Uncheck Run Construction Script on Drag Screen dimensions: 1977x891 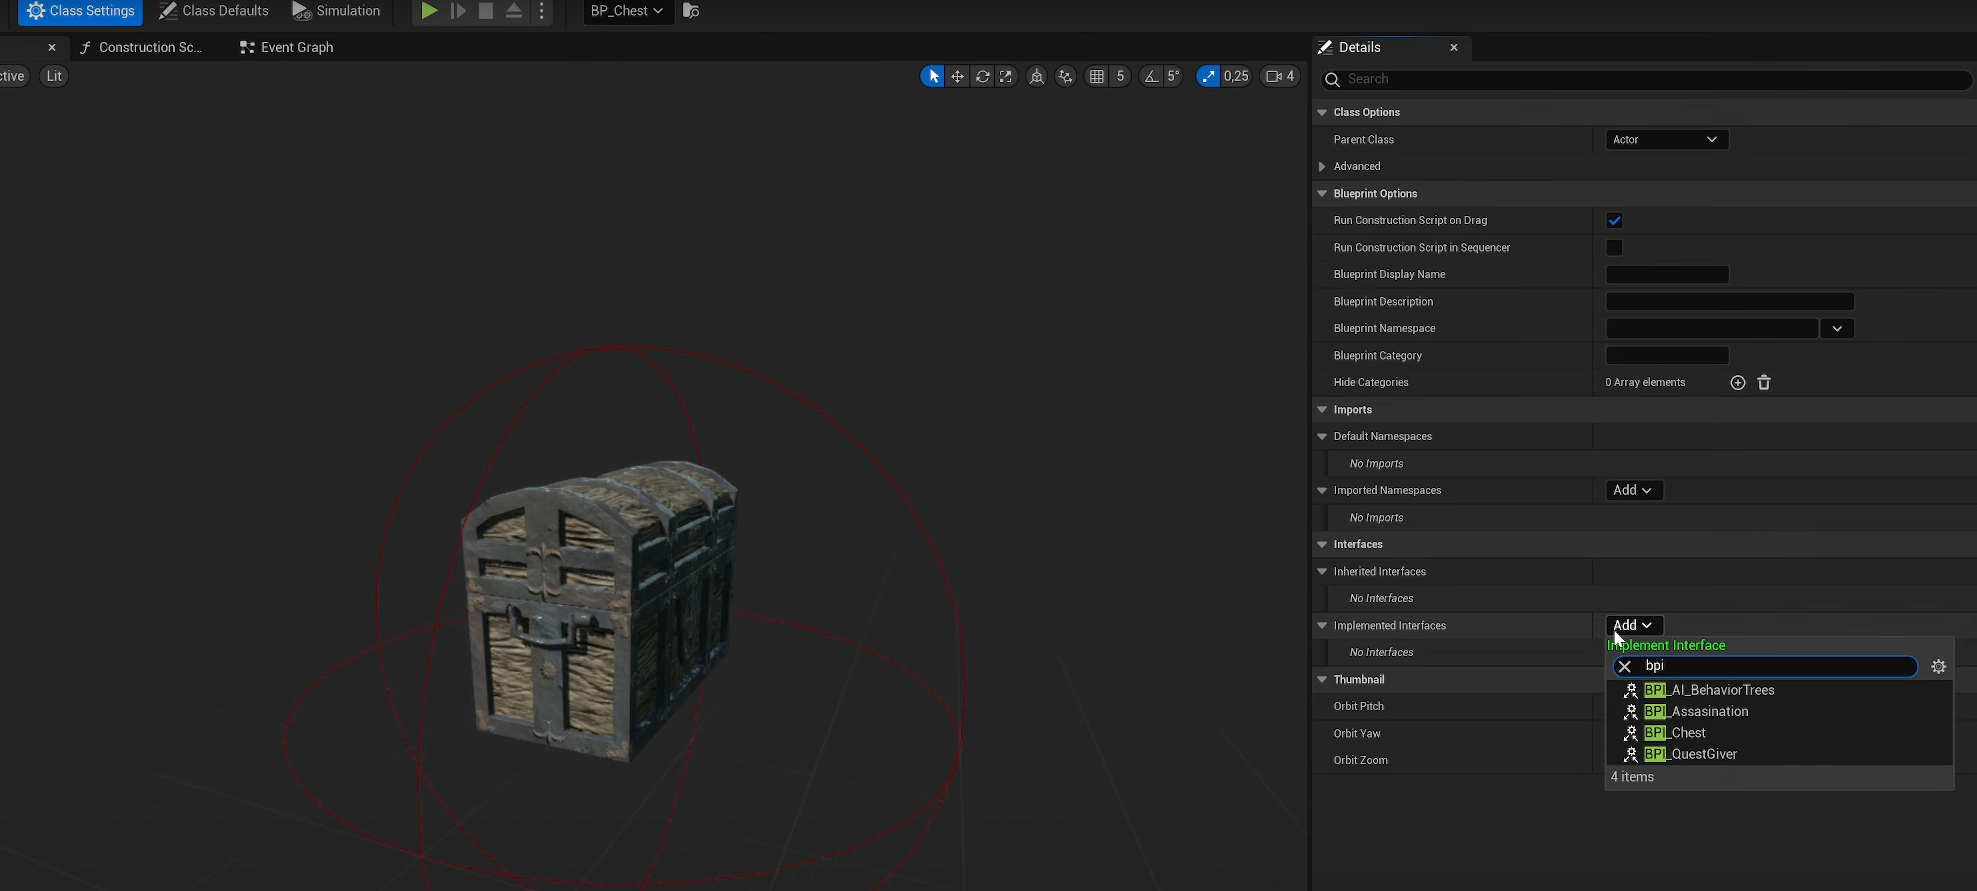[x=1614, y=221]
